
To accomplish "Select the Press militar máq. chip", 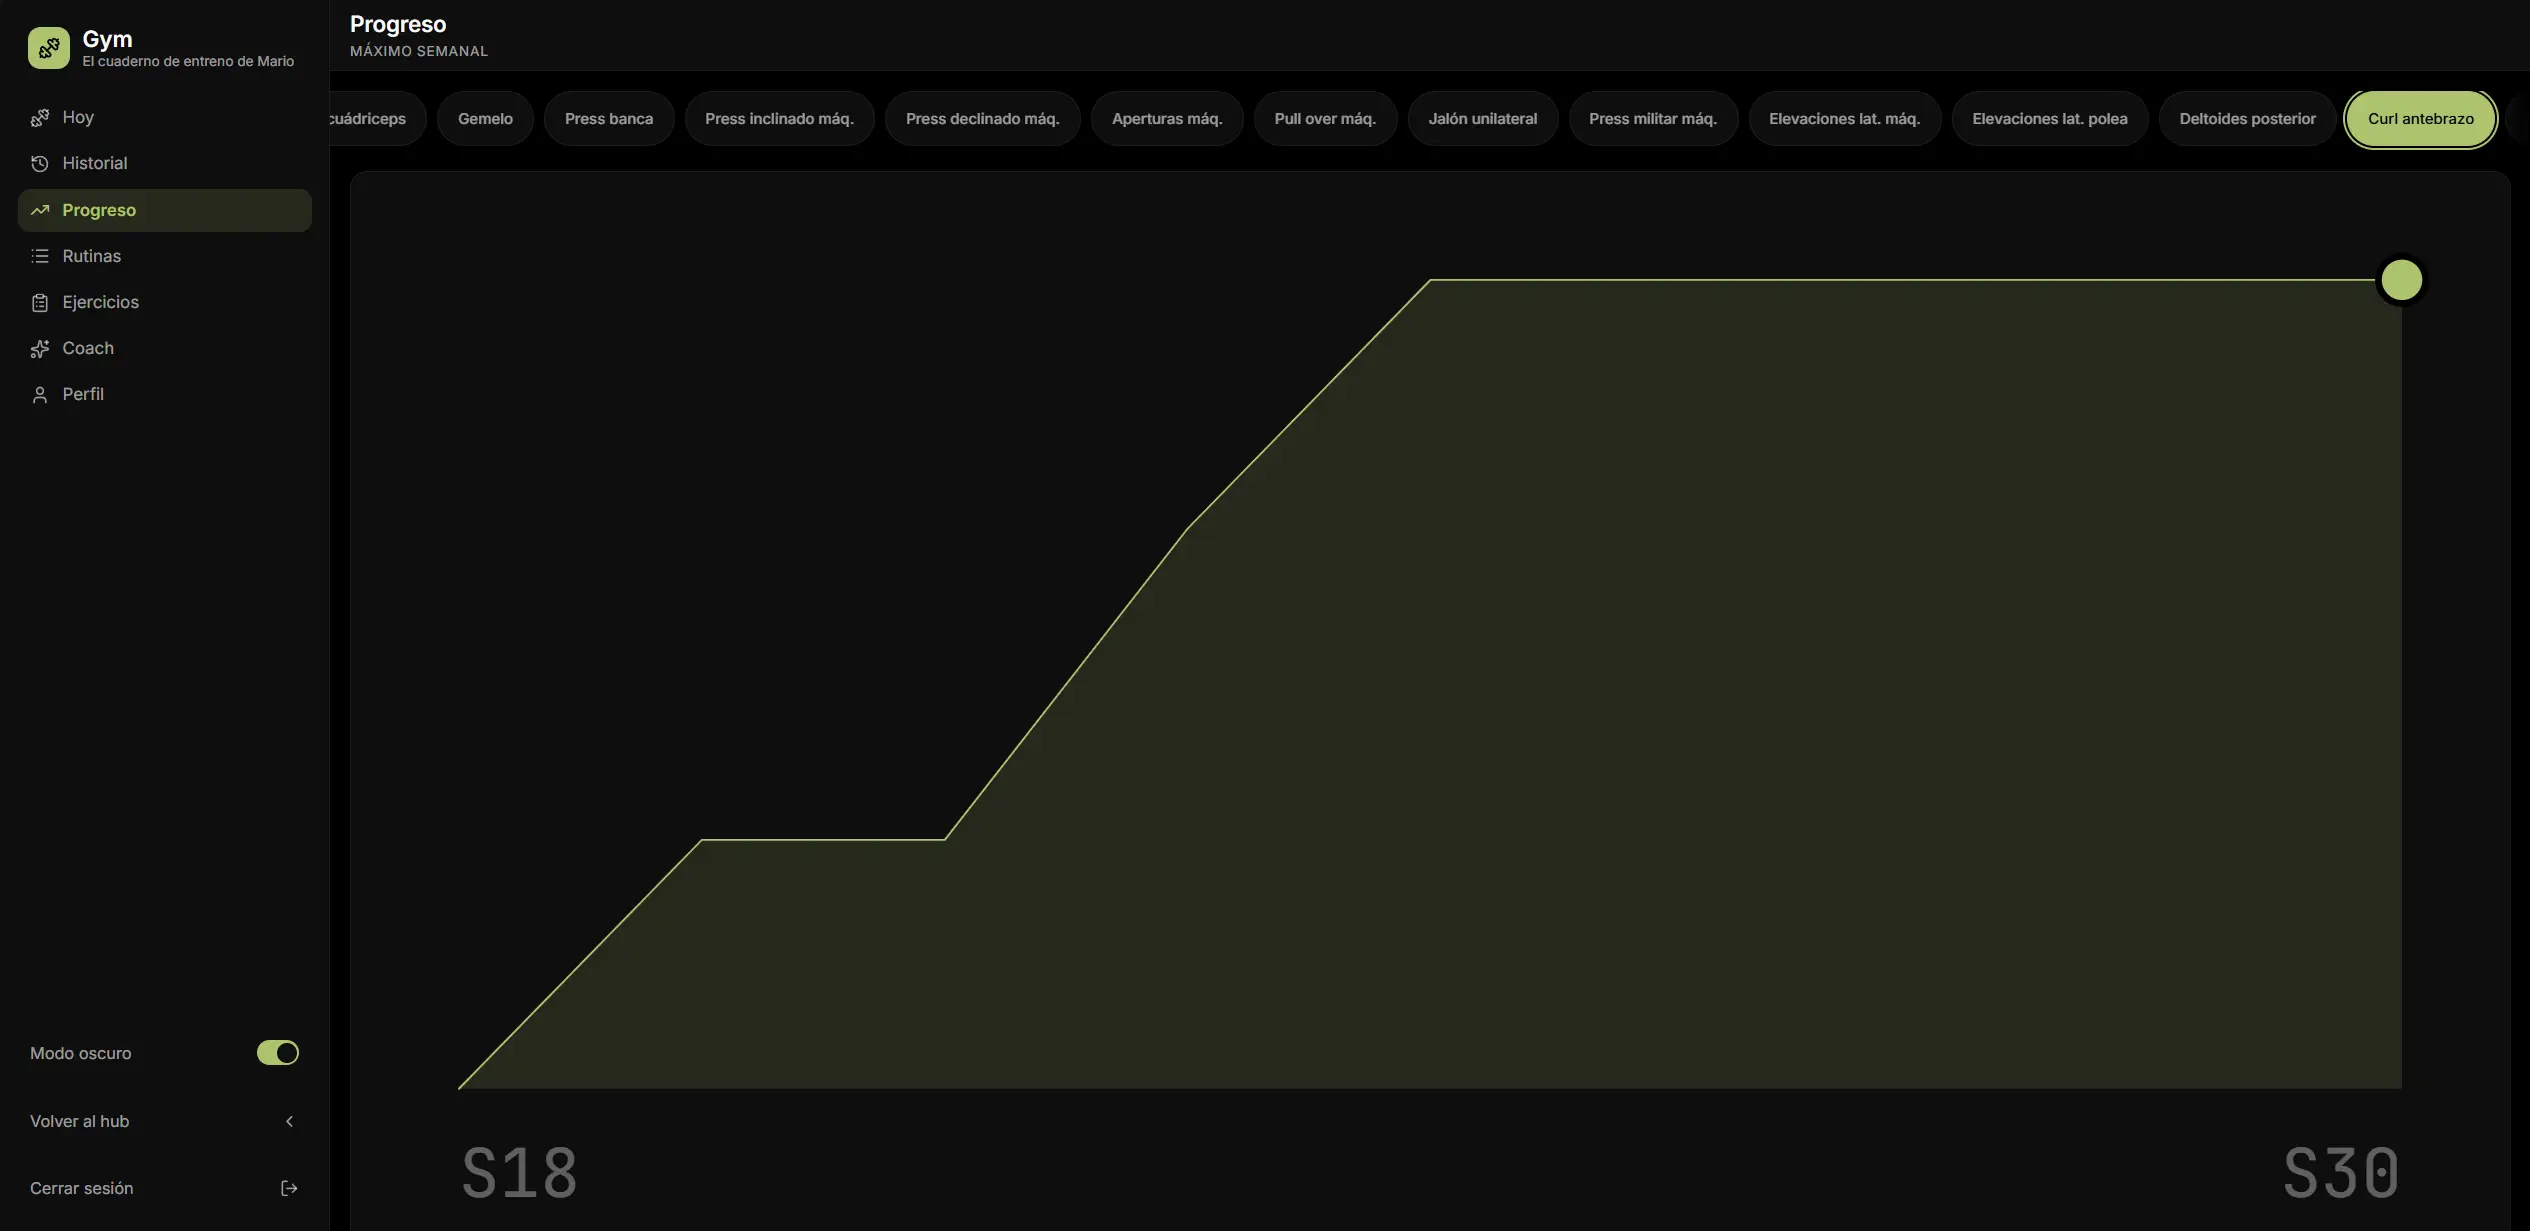I will [x=1653, y=119].
